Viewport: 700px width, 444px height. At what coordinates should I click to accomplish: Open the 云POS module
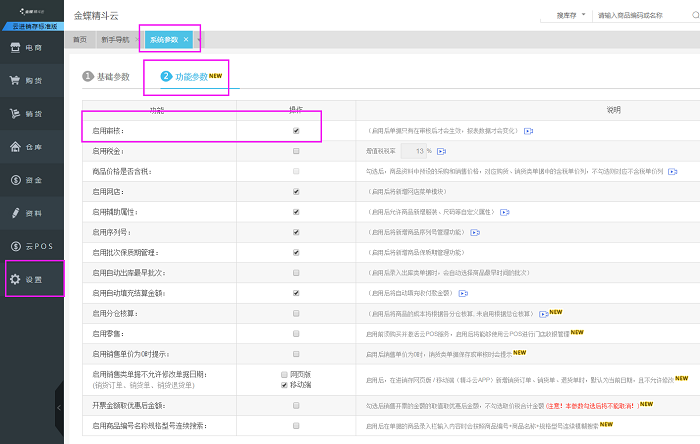(x=31, y=246)
